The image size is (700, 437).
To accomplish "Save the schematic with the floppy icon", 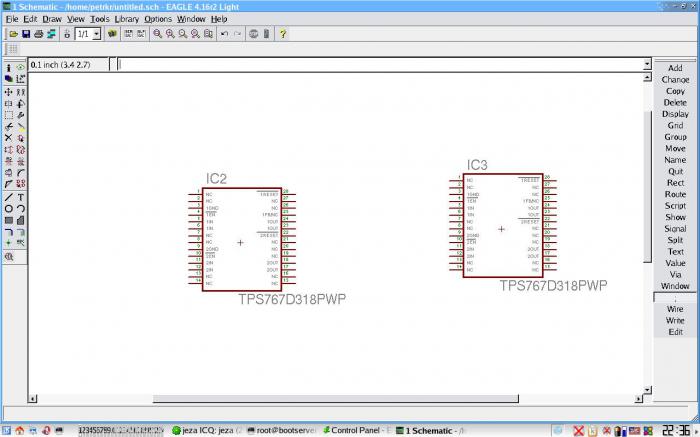I will click(x=26, y=34).
